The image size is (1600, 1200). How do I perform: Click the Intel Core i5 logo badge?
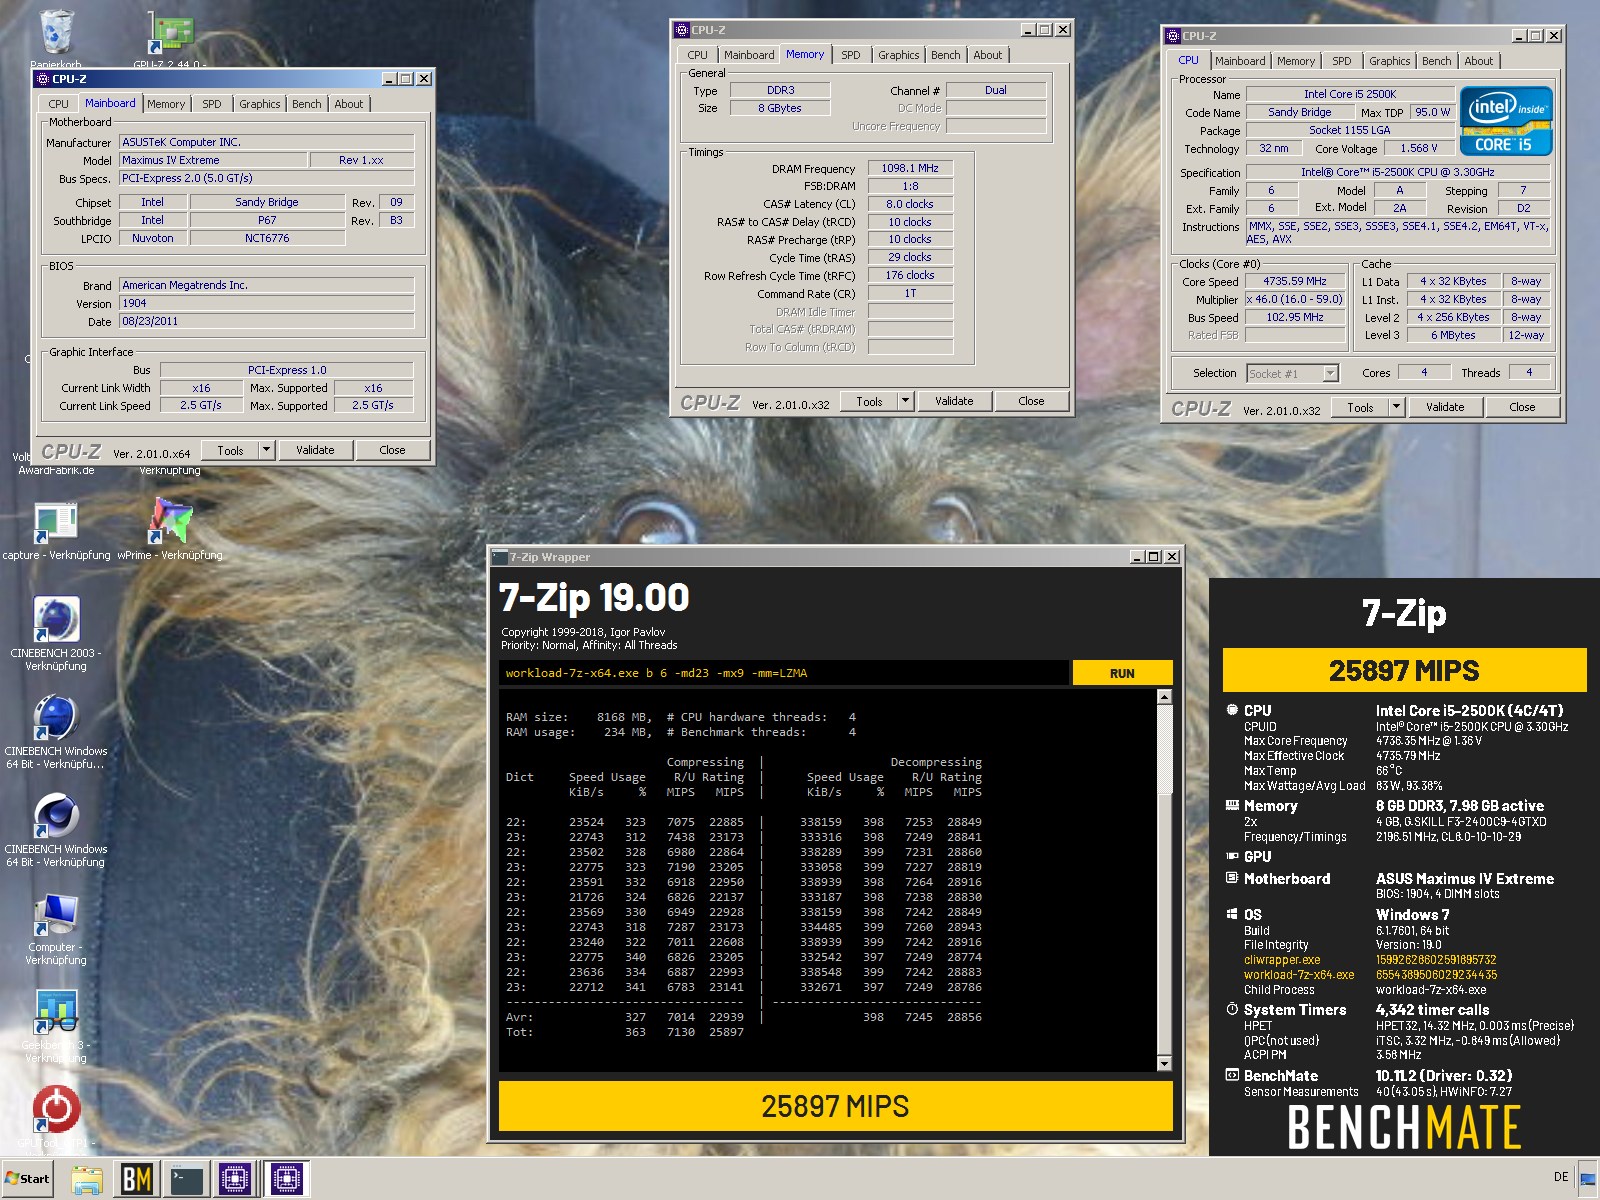point(1506,121)
